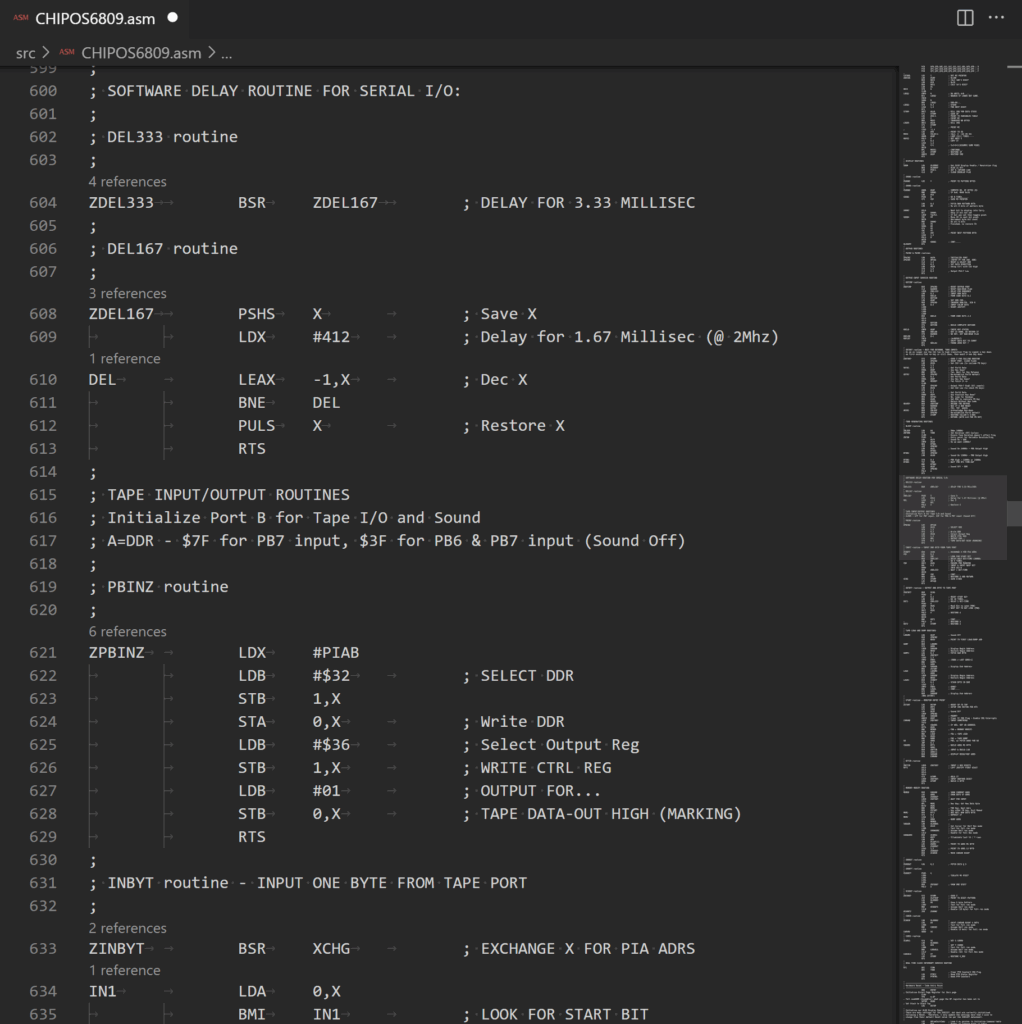Place cursor on the ZDEL167 label at line 608
This screenshot has width=1022, height=1024.
[121, 314]
